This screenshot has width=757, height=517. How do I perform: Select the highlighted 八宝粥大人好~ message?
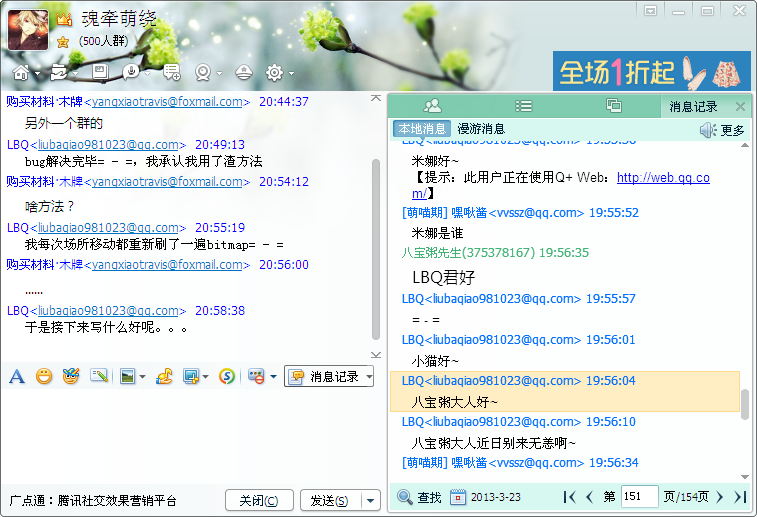[x=565, y=391]
